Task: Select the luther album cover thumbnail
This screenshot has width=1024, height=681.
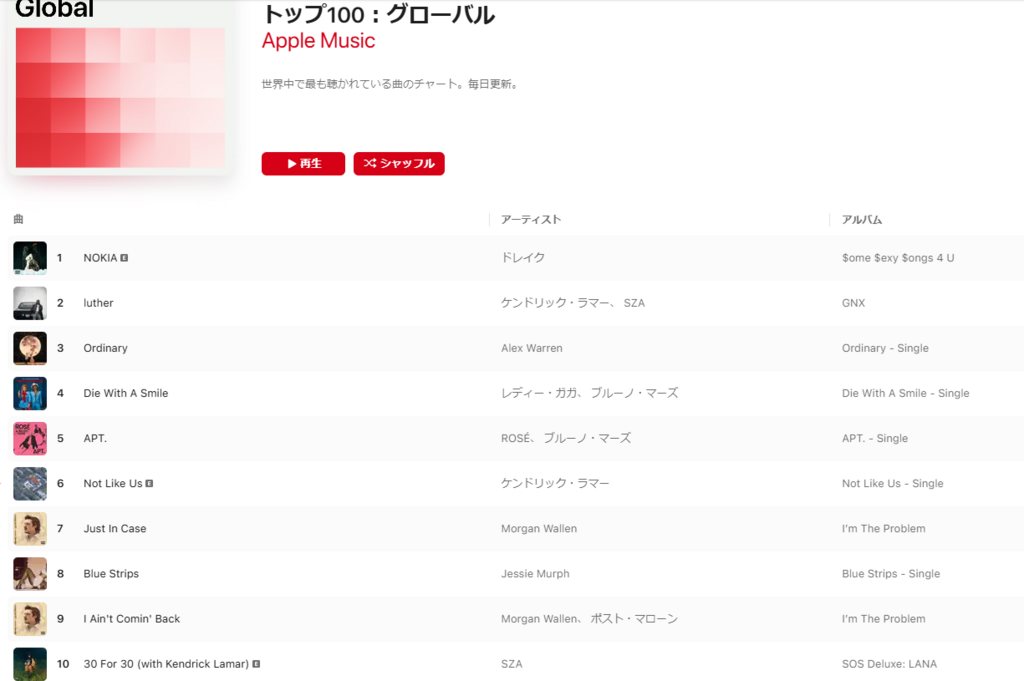Action: point(30,303)
